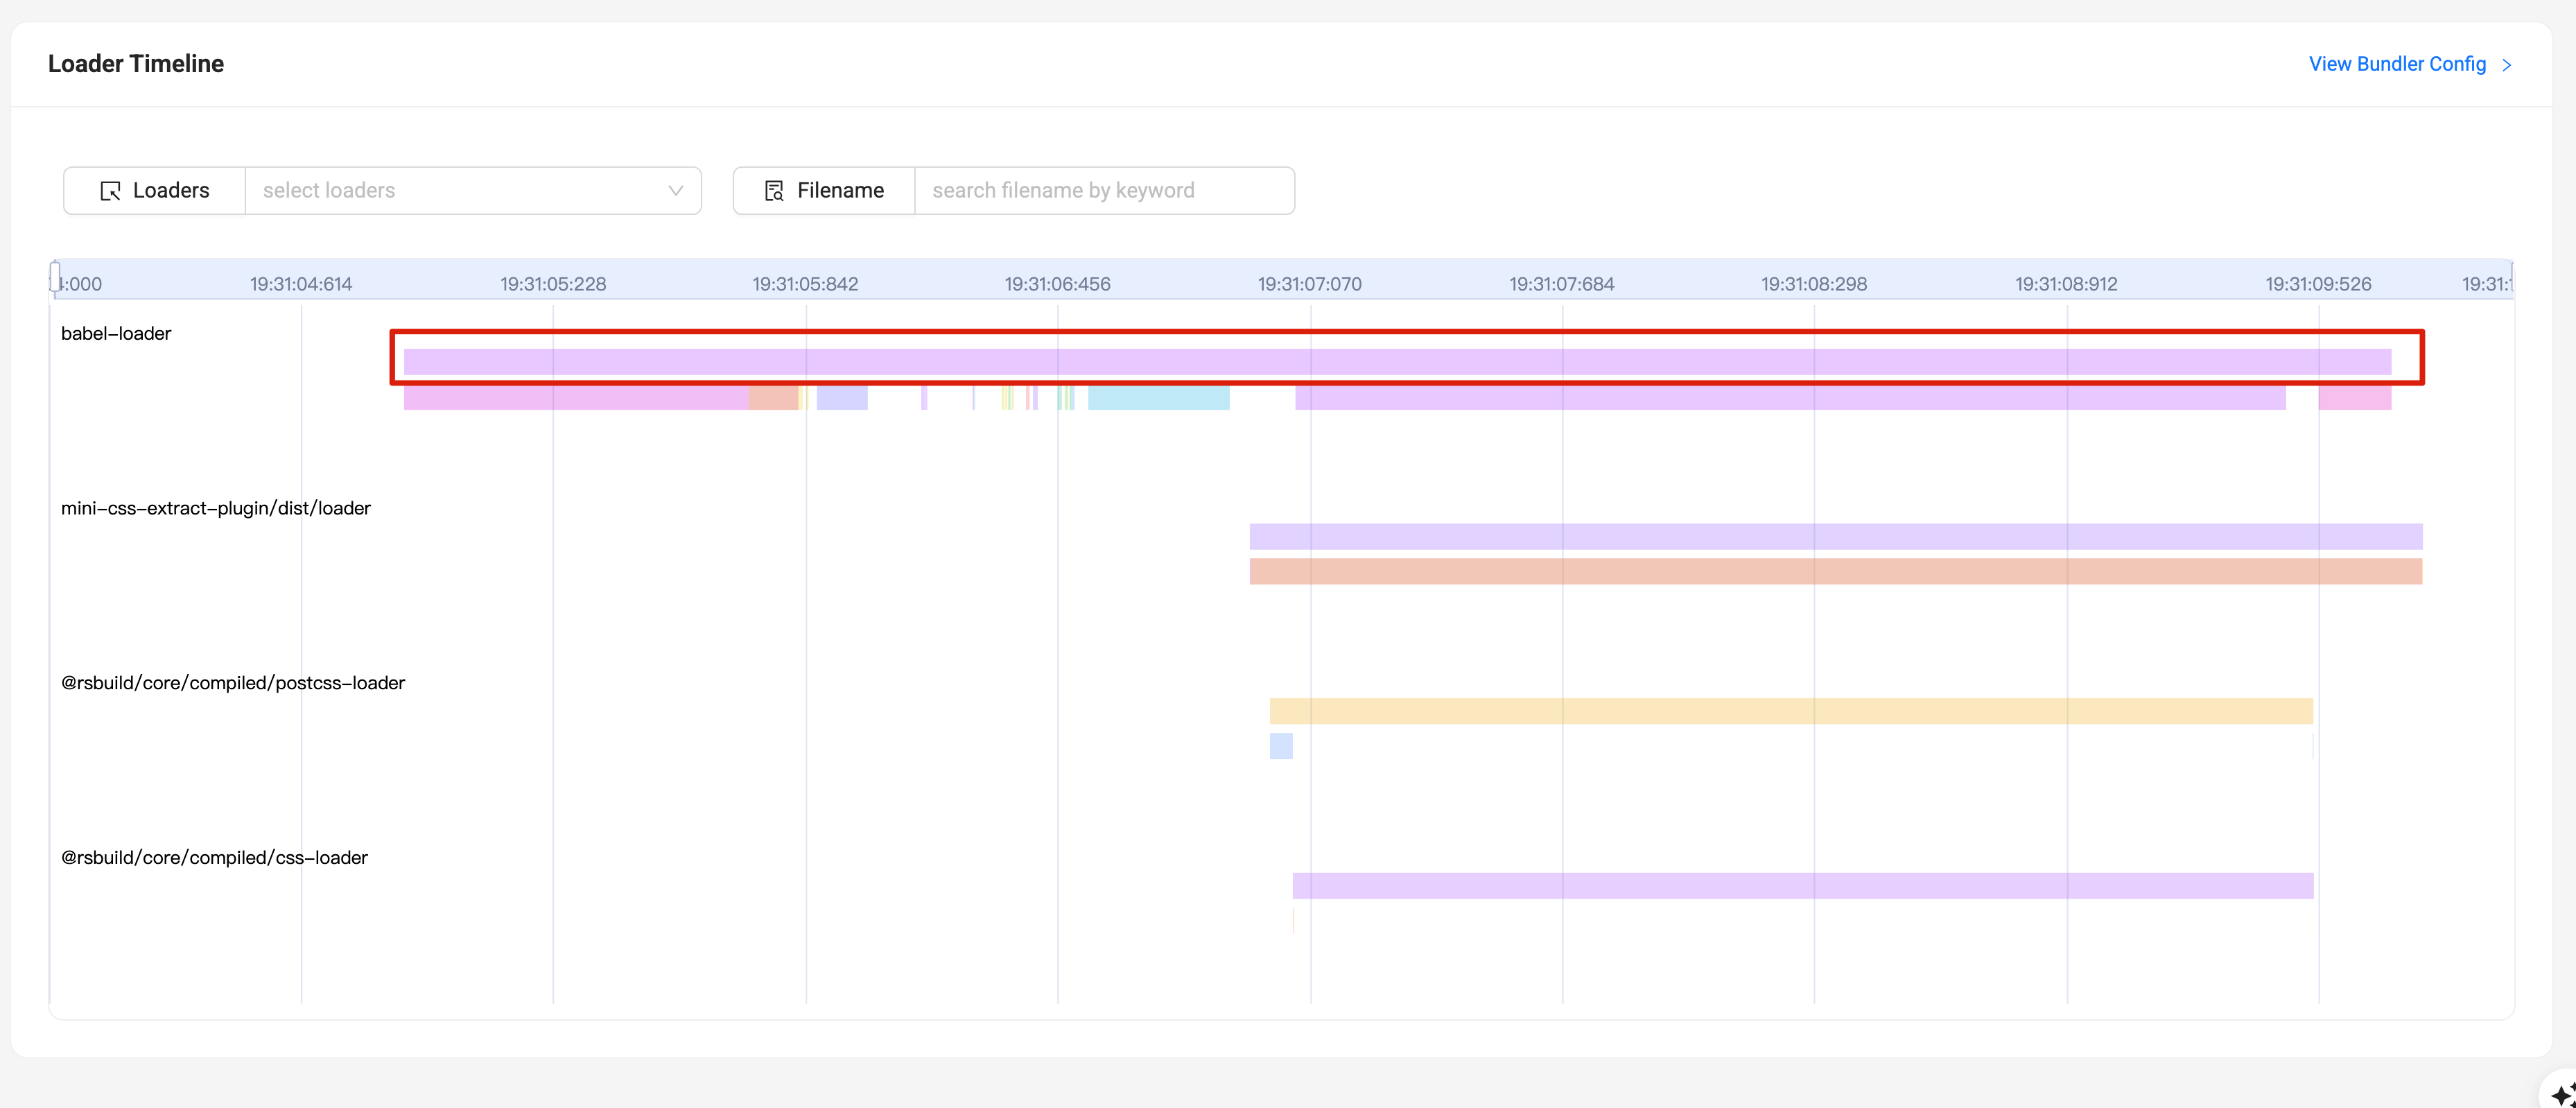The image size is (2576, 1108).
Task: Click the 19:31:05:228 time tick
Action: click(553, 284)
